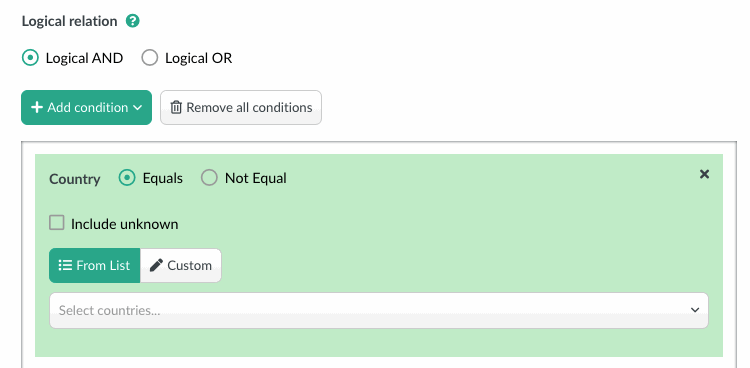The width and height of the screenshot is (750, 368).
Task: Select the Logical OR radio button
Action: point(150,58)
